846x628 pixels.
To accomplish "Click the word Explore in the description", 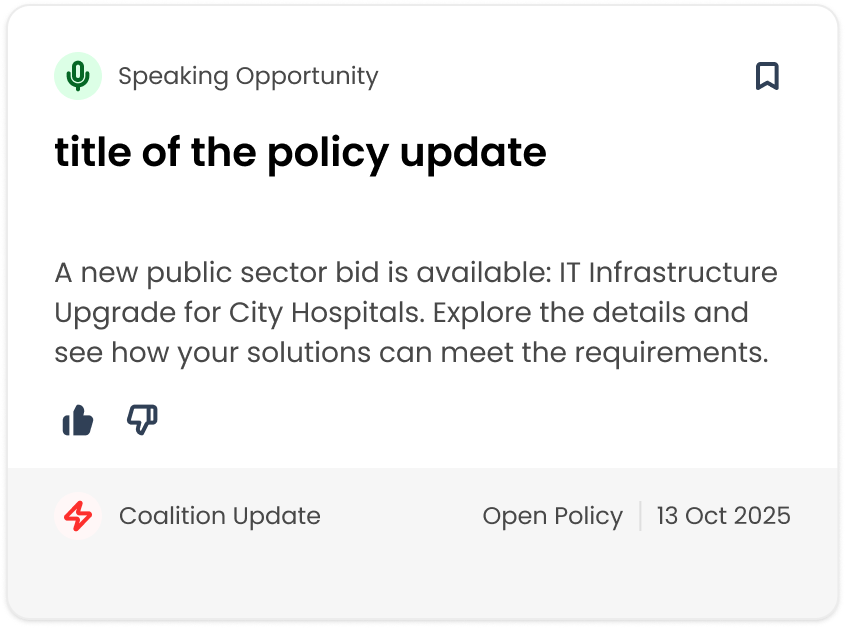I will [482, 313].
